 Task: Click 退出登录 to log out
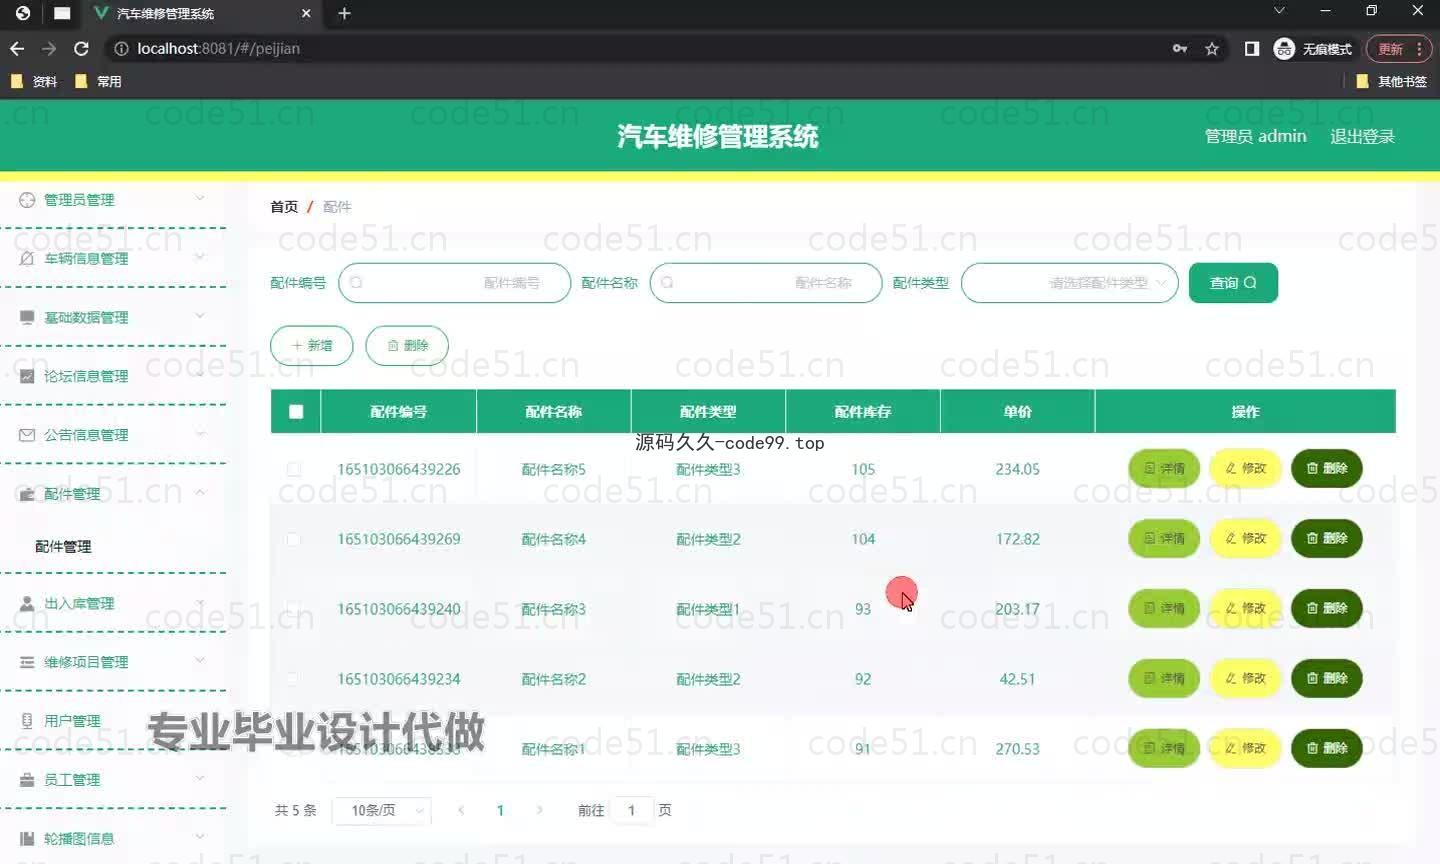pyautogui.click(x=1362, y=136)
